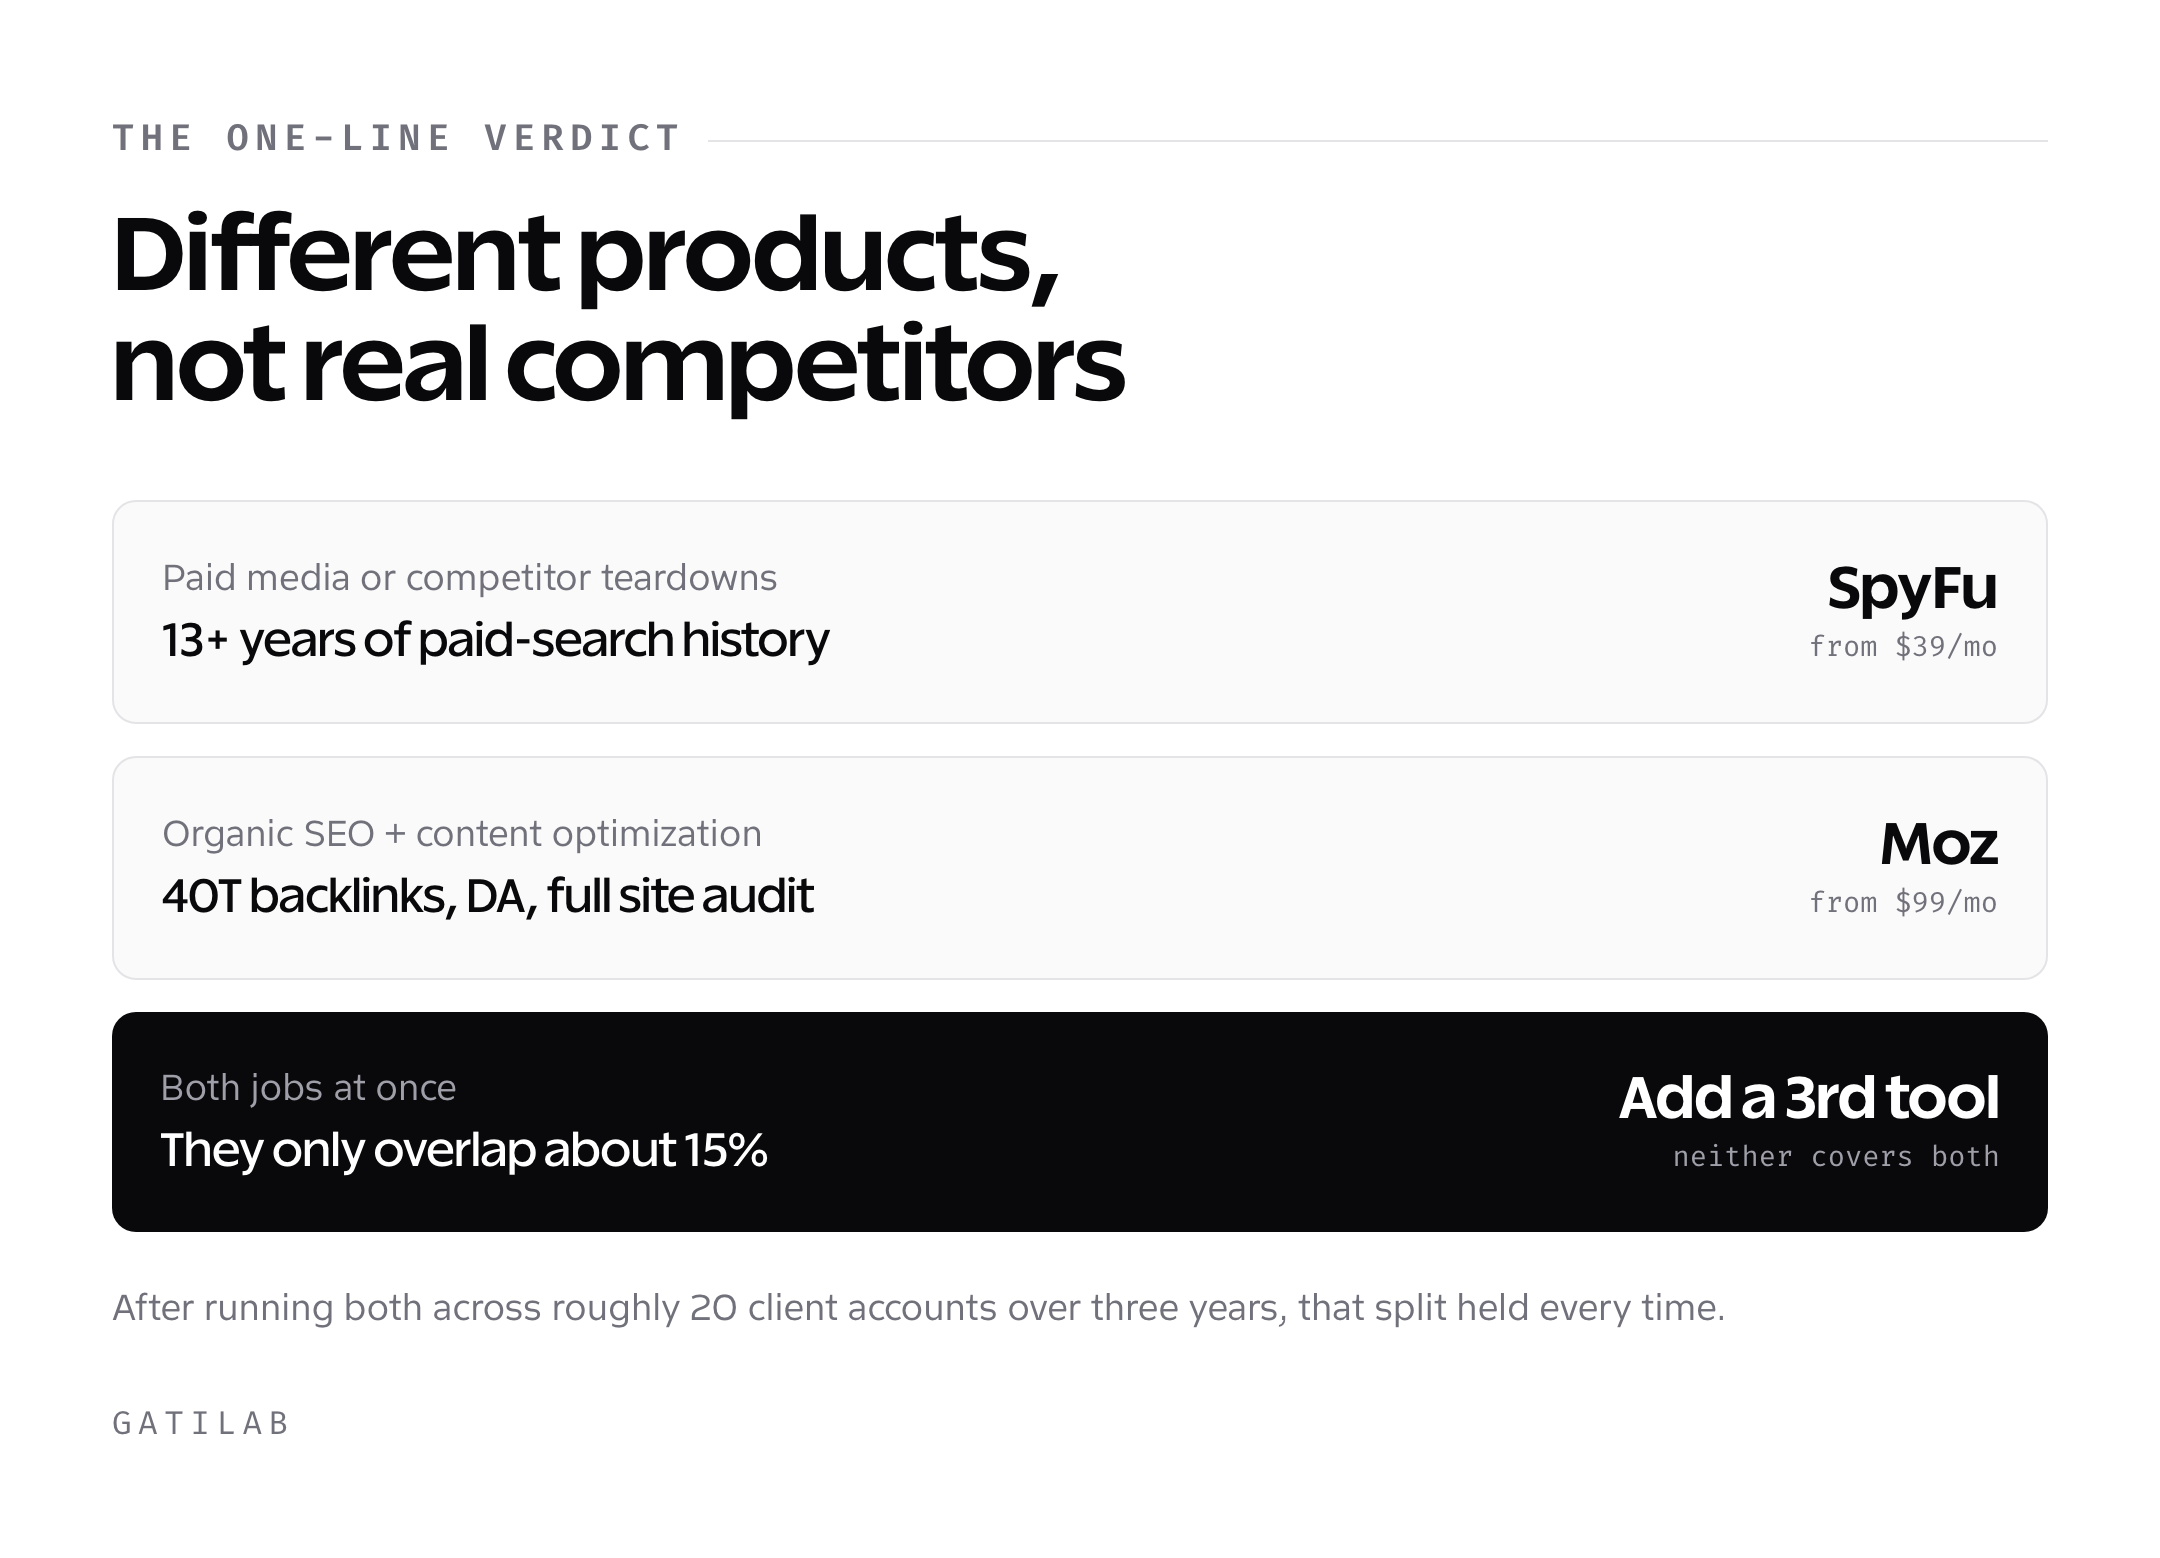
Task: Click 'They only overlap about 15%' text
Action: click(464, 1150)
